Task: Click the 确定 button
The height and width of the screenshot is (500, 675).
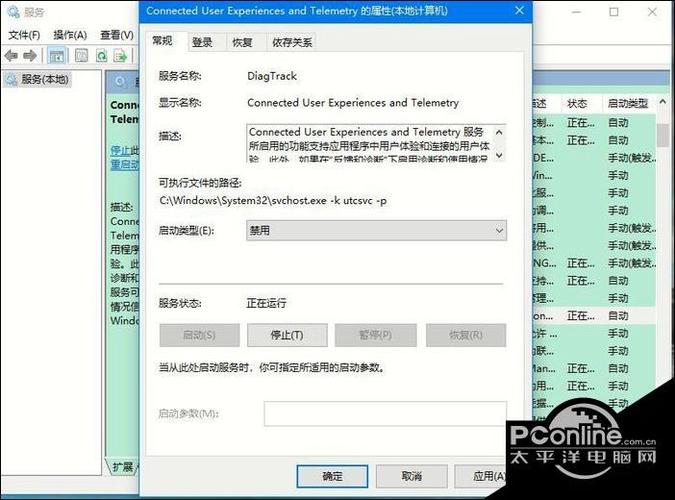Action: (x=332, y=476)
